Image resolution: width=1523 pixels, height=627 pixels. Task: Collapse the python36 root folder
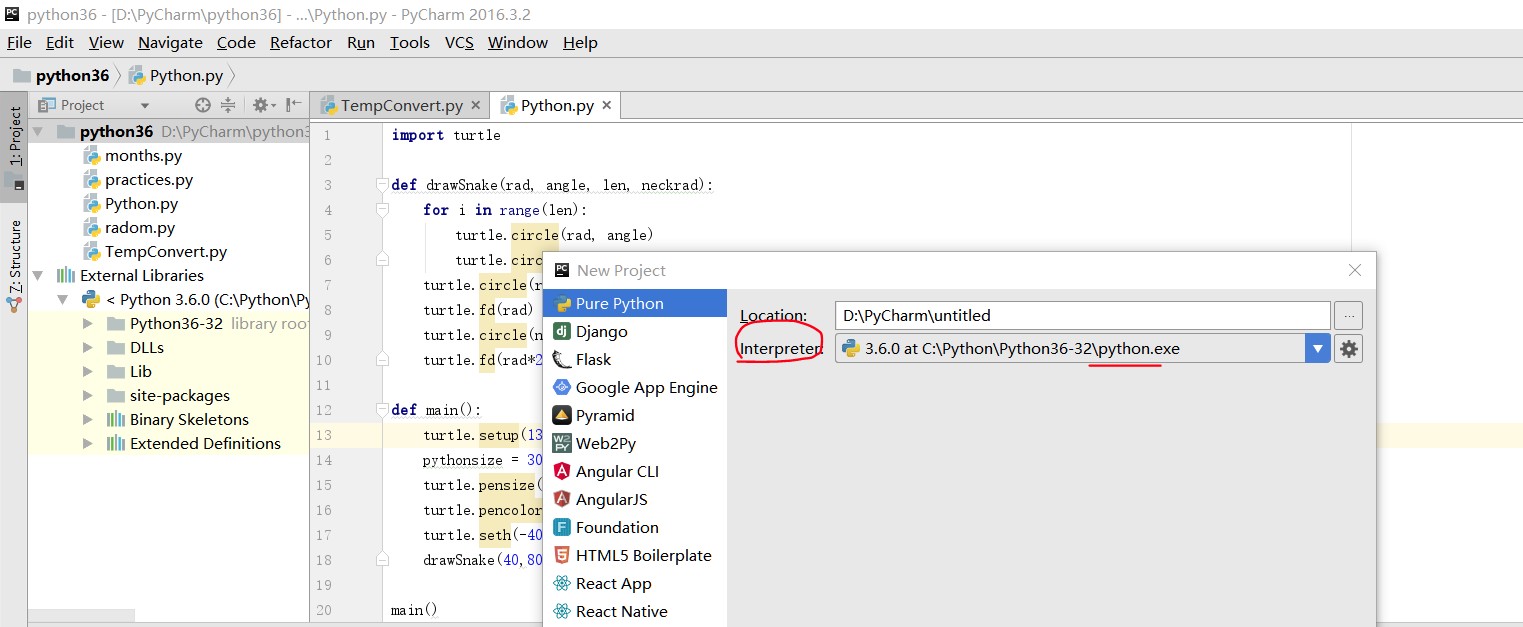pyautogui.click(x=38, y=131)
